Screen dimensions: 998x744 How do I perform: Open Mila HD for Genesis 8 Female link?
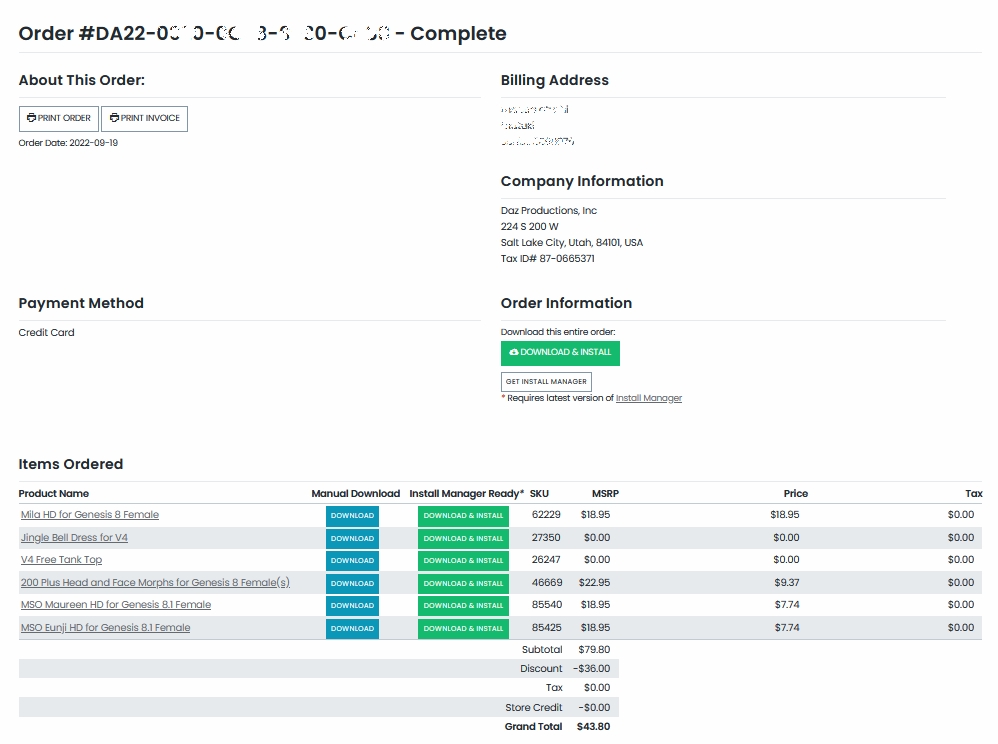point(90,515)
